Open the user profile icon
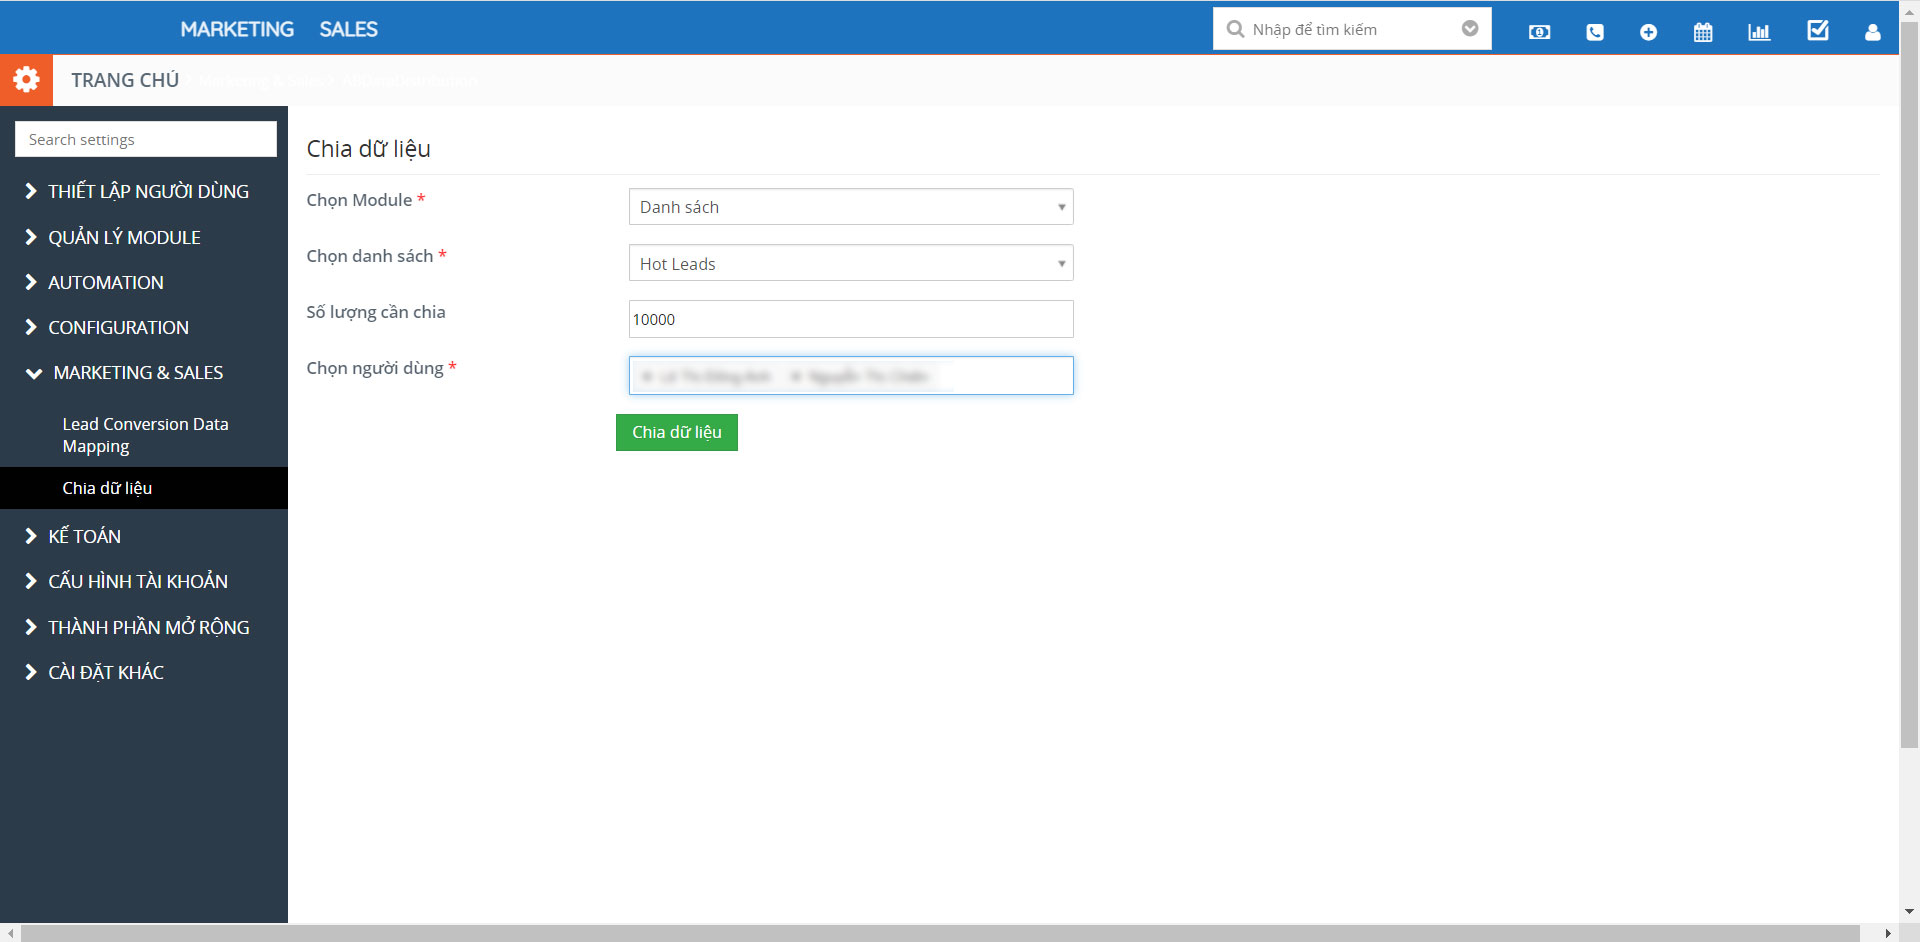 (x=1873, y=32)
